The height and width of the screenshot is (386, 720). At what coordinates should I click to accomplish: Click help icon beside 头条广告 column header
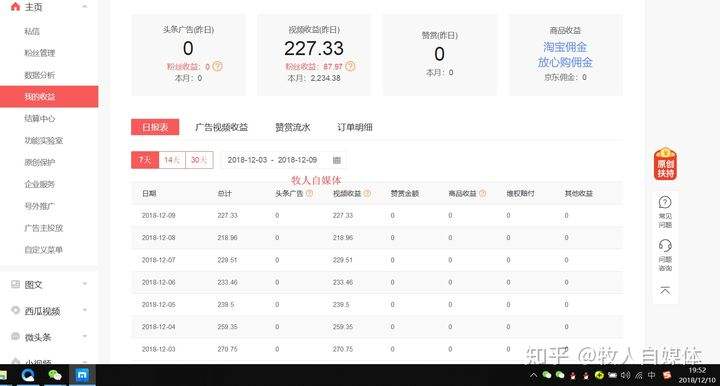tap(309, 194)
